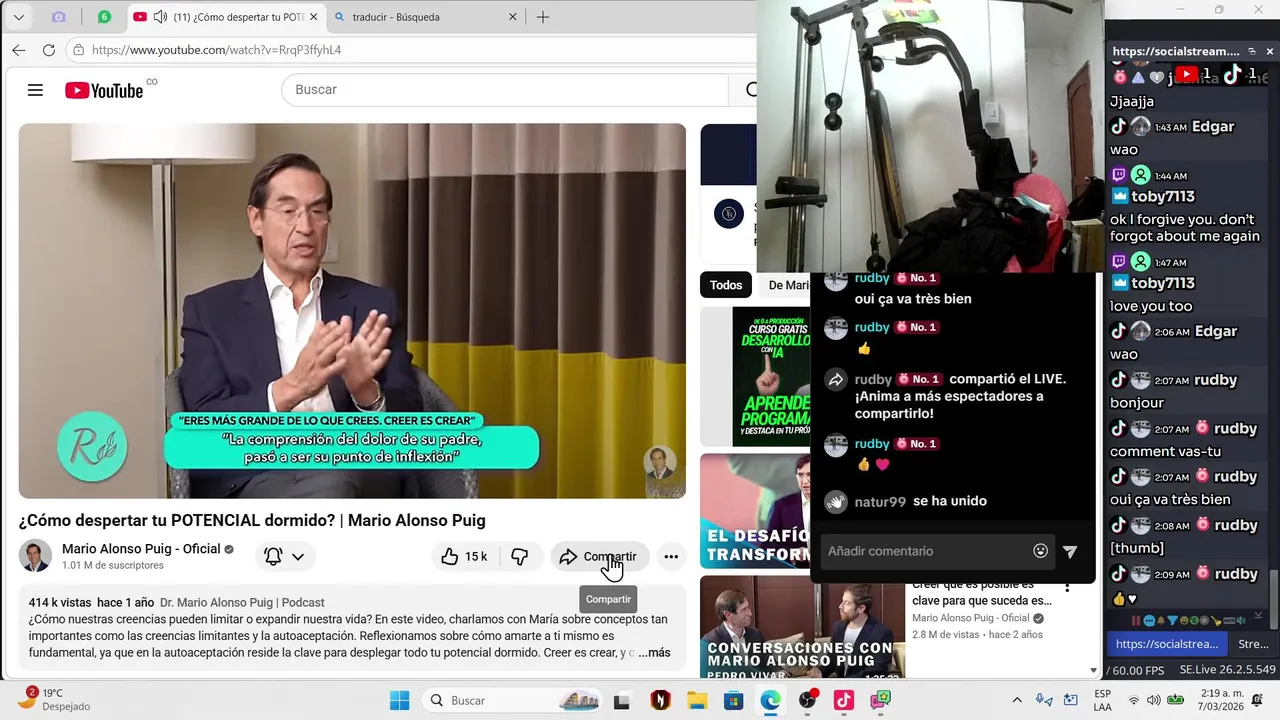Open Mario Alonso Puig channel avatar

[x=36, y=556]
